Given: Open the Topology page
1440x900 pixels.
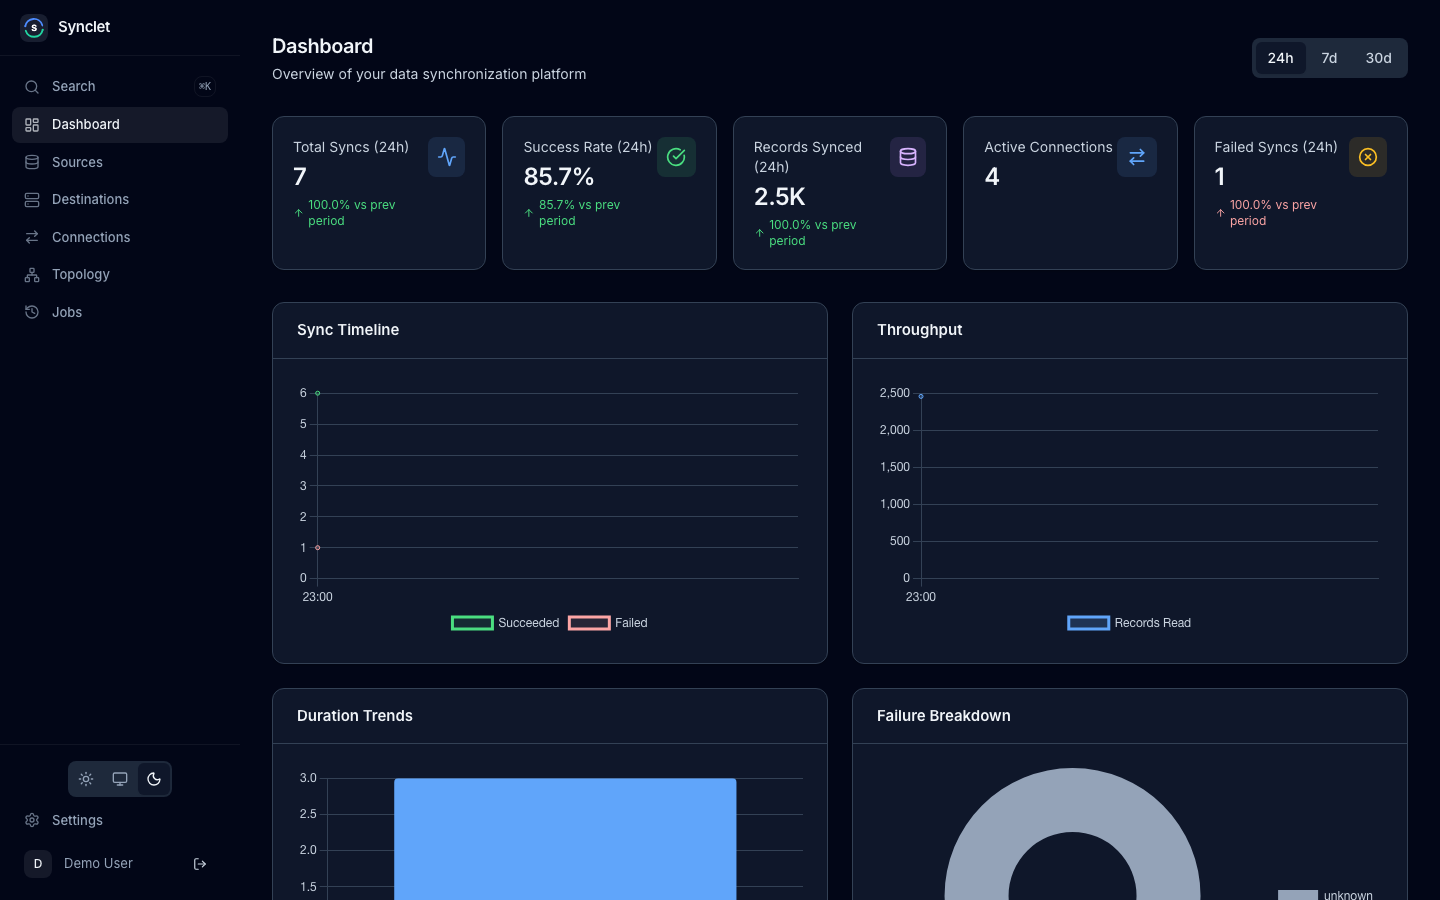Looking at the screenshot, I should (x=120, y=275).
